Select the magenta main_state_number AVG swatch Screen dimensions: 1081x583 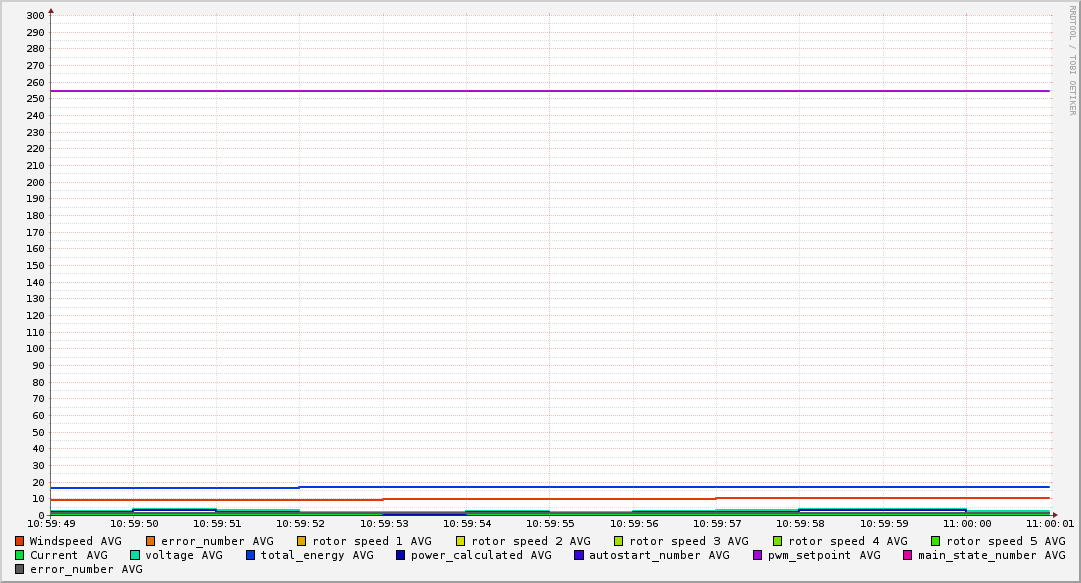[908, 555]
